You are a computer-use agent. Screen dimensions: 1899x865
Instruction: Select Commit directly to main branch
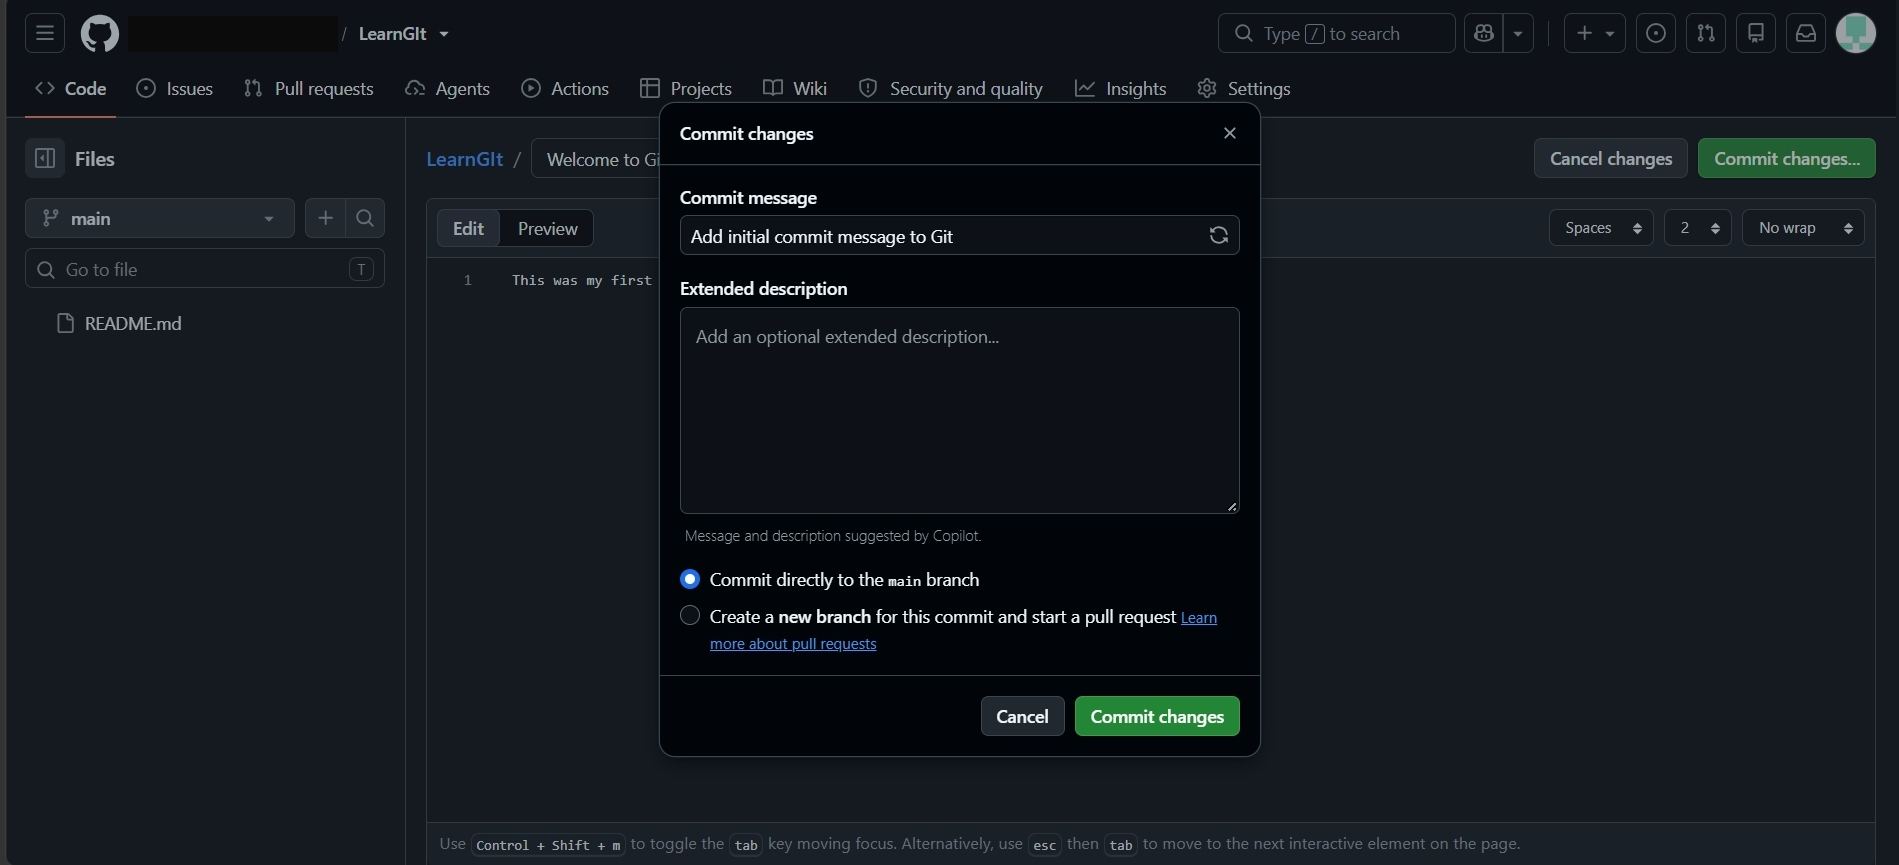click(x=690, y=579)
